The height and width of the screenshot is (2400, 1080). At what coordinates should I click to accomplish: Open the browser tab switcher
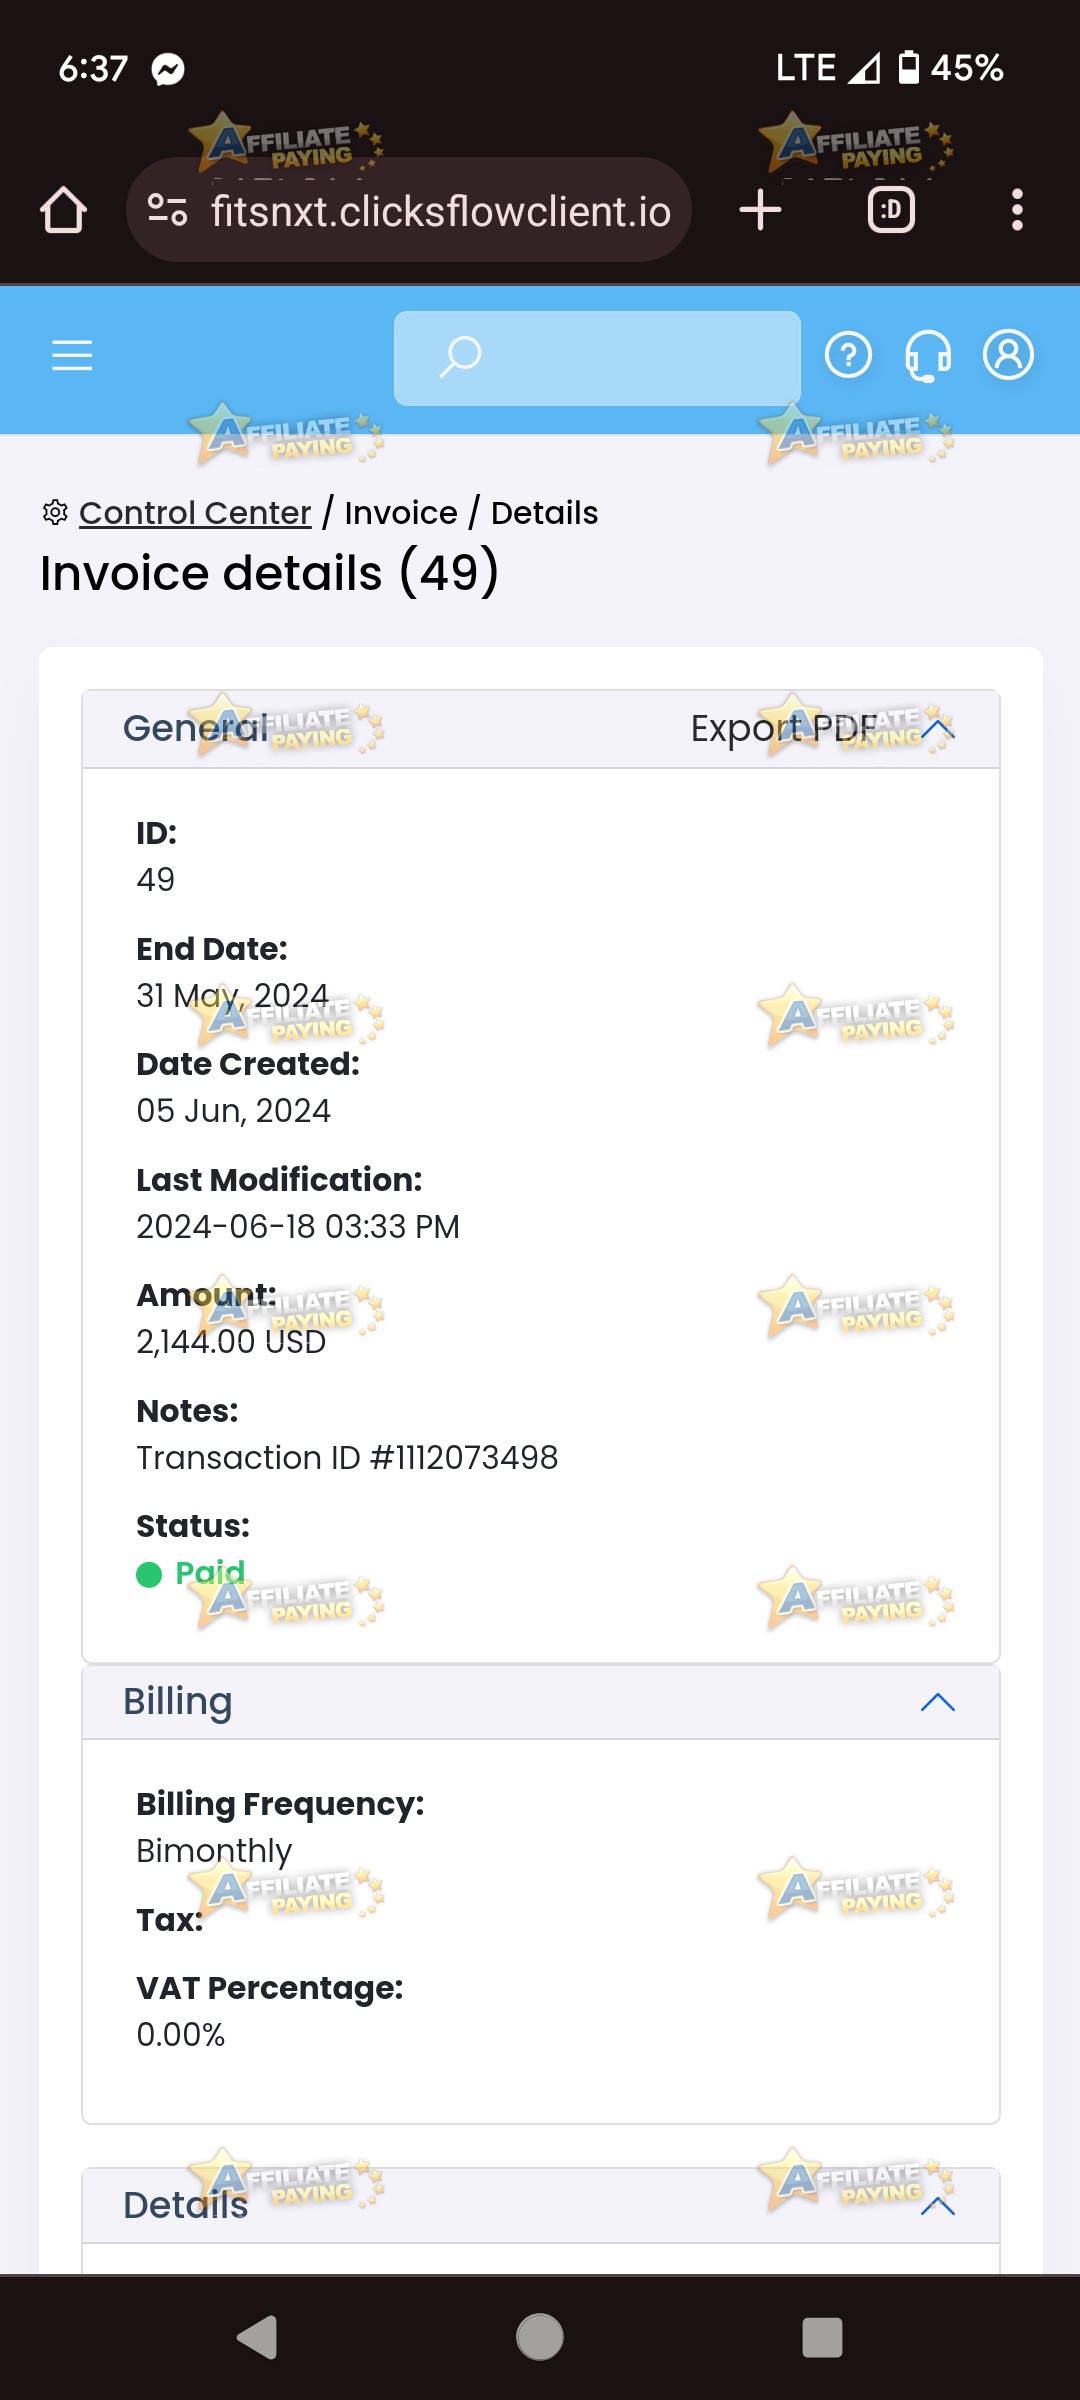(891, 210)
